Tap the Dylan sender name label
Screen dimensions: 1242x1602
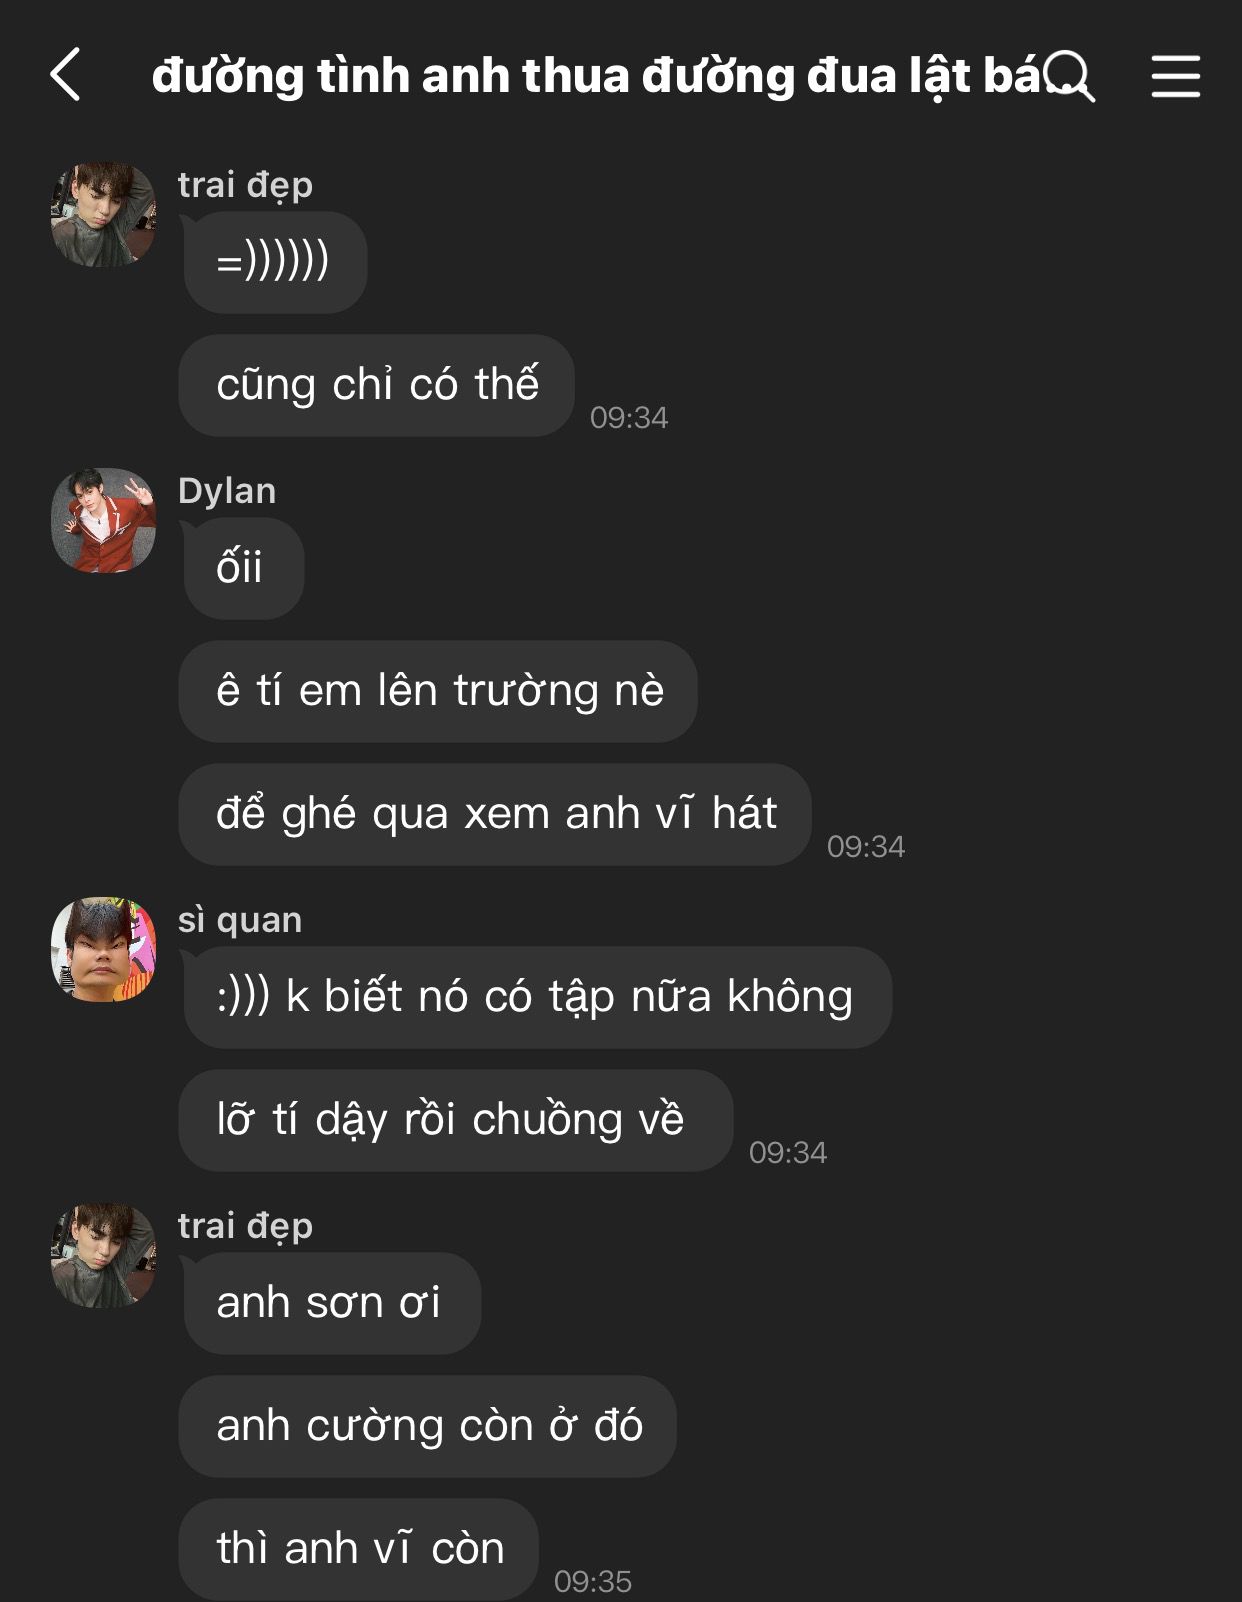[x=227, y=491]
